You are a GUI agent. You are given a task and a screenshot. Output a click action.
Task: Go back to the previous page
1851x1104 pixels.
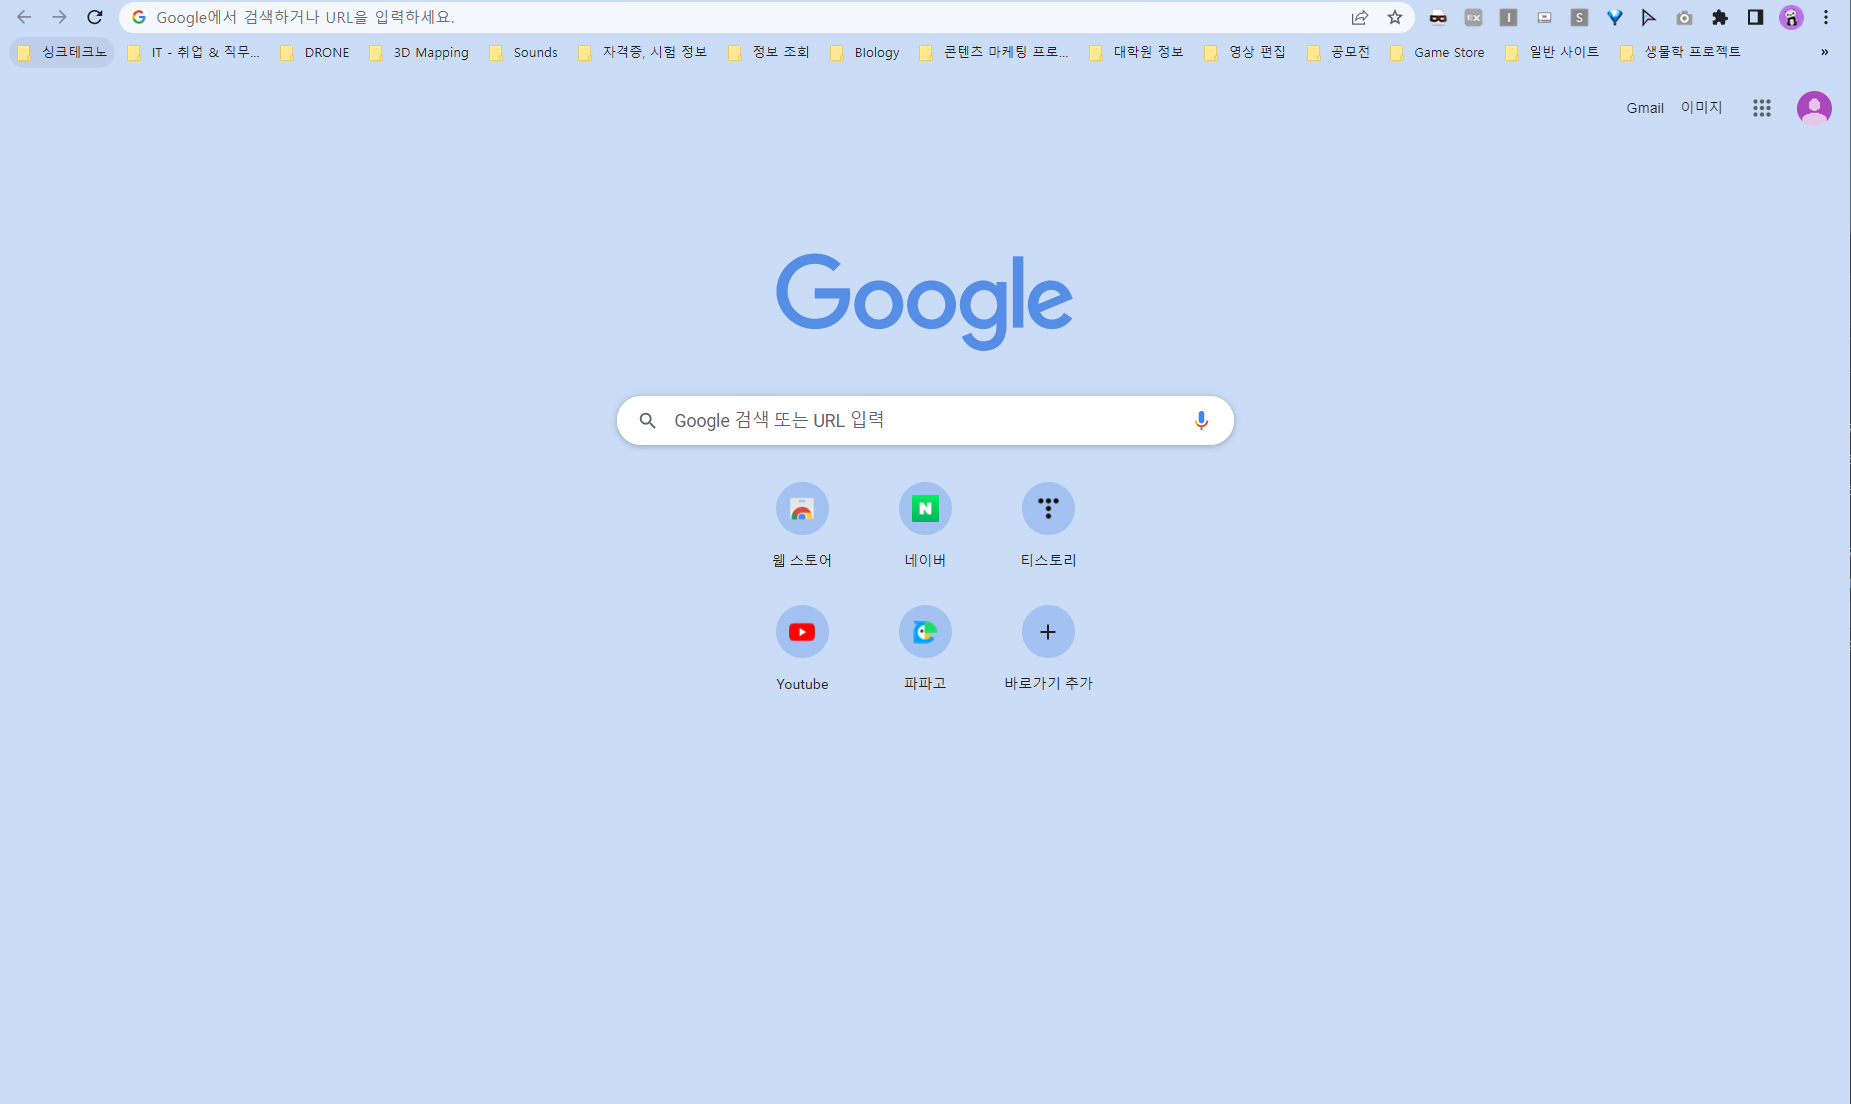click(24, 17)
